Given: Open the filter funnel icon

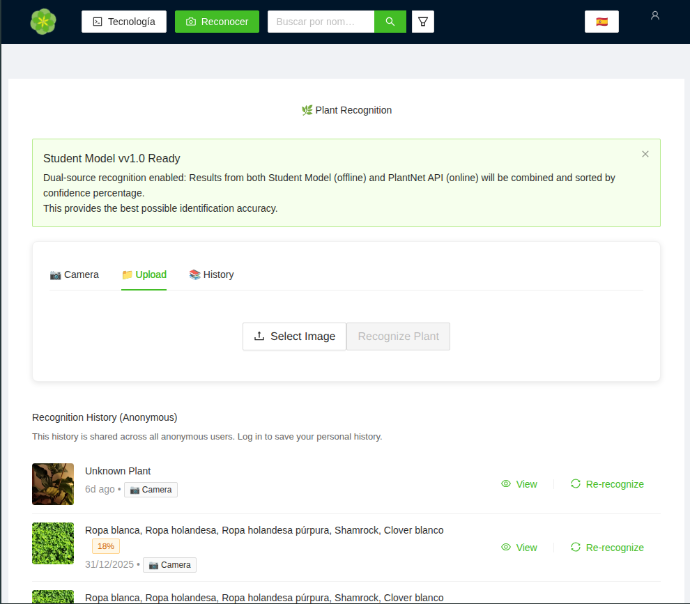Looking at the screenshot, I should pos(423,21).
